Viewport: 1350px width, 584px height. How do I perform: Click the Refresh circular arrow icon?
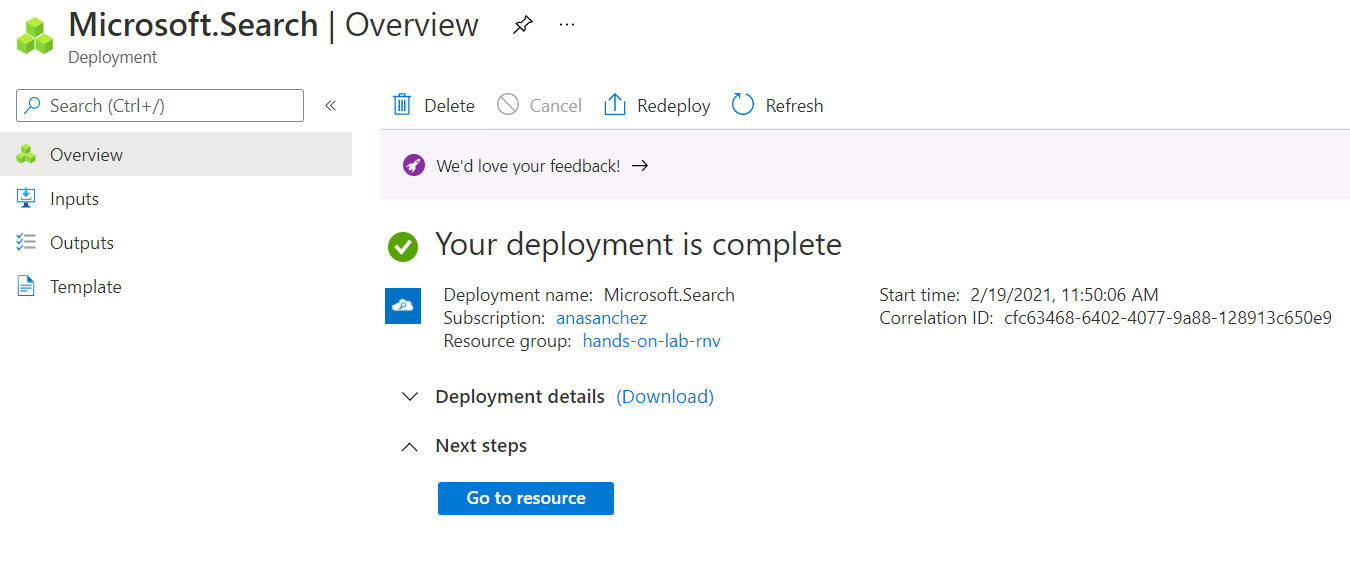click(x=742, y=105)
